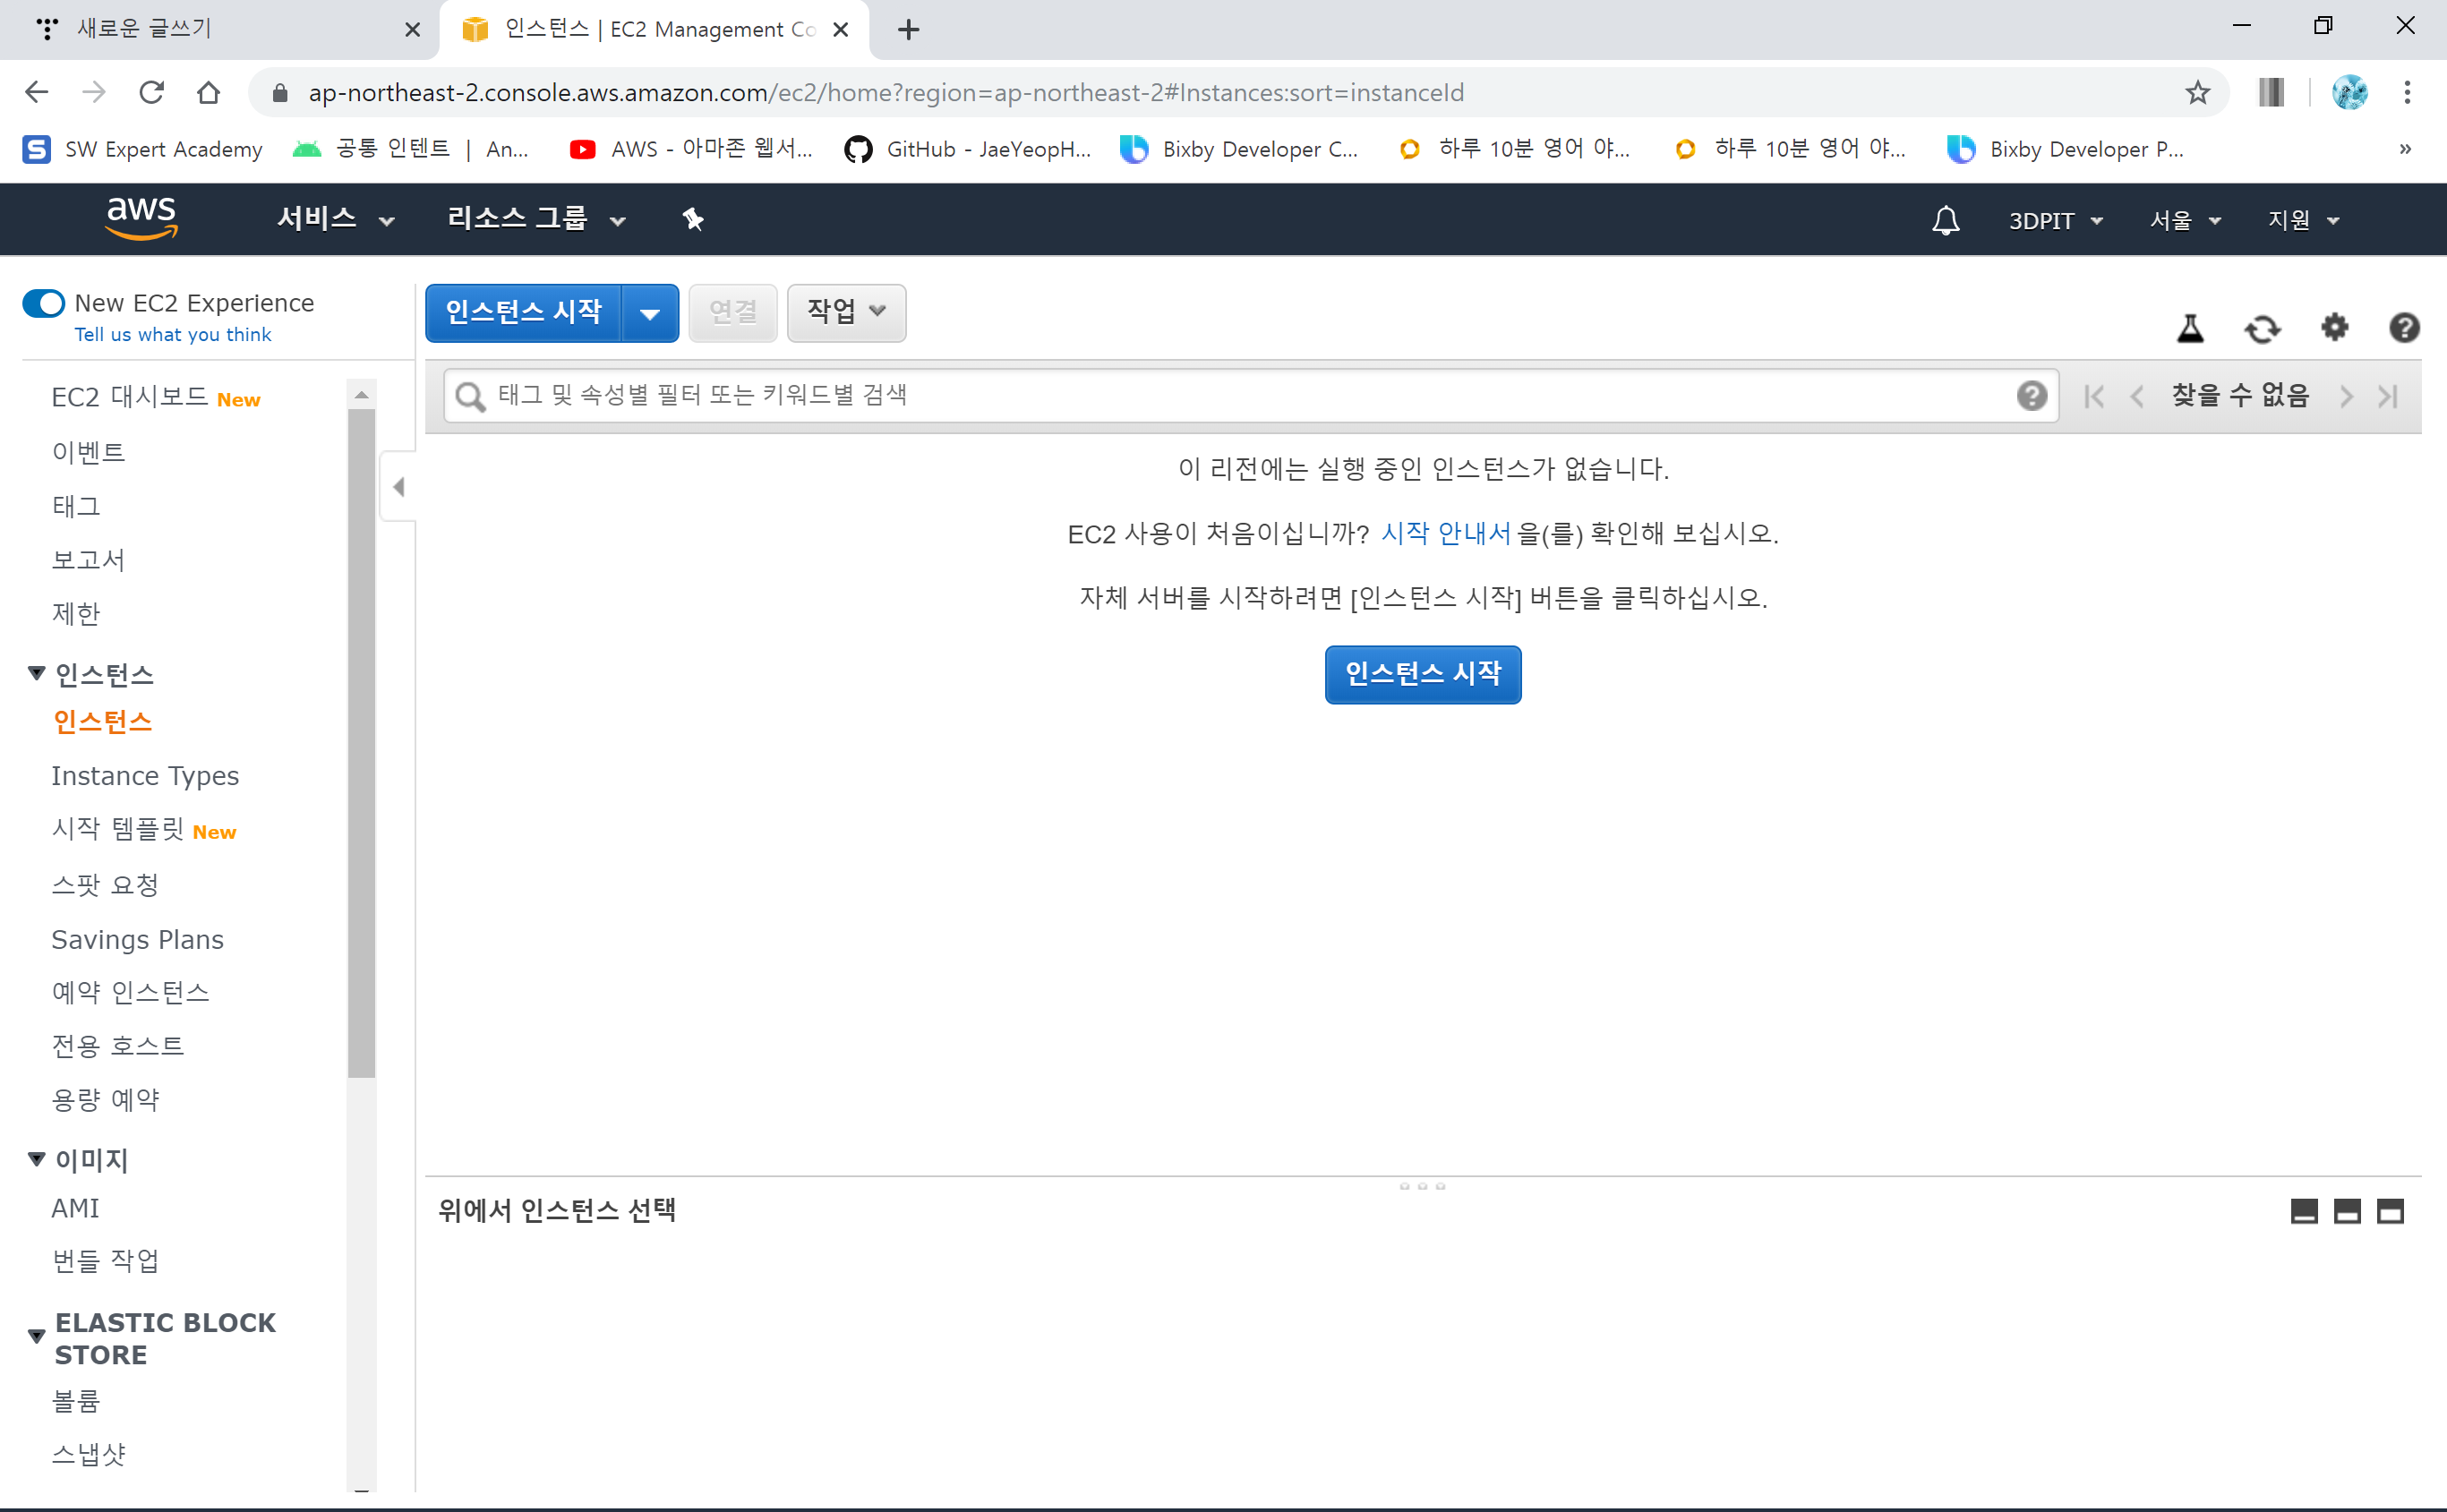Click the help question mark icon at far right
Screen dimensions: 2447x1512
2404,328
